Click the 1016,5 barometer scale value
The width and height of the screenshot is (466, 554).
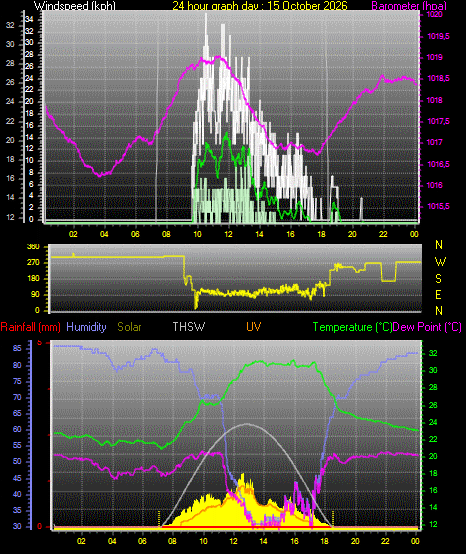[x=438, y=164]
